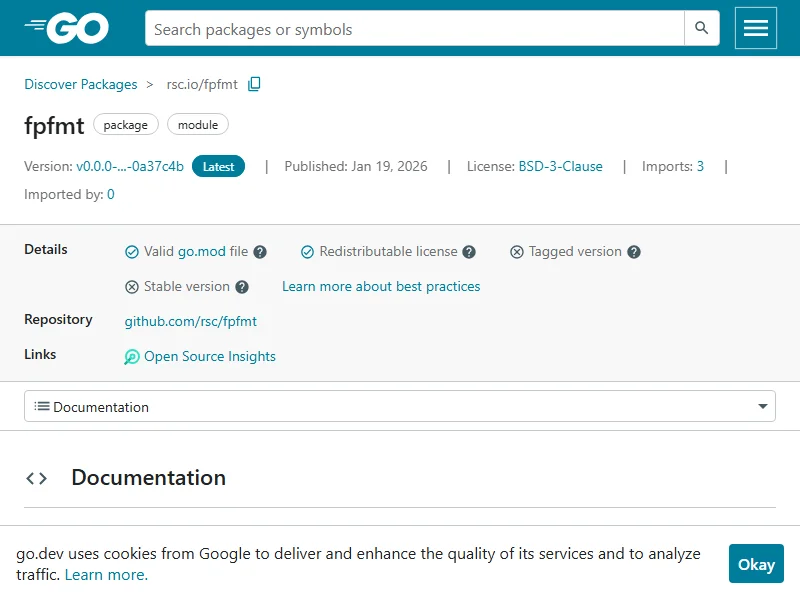The width and height of the screenshot is (800, 600).
Task: Focus the Search packages or symbols field
Action: [x=414, y=29]
